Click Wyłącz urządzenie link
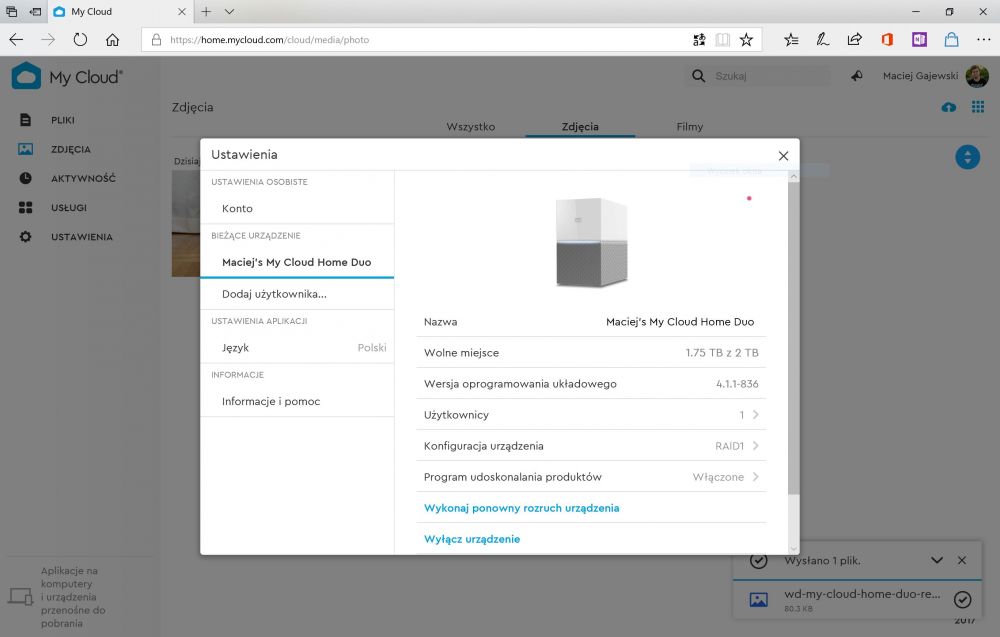 click(472, 539)
